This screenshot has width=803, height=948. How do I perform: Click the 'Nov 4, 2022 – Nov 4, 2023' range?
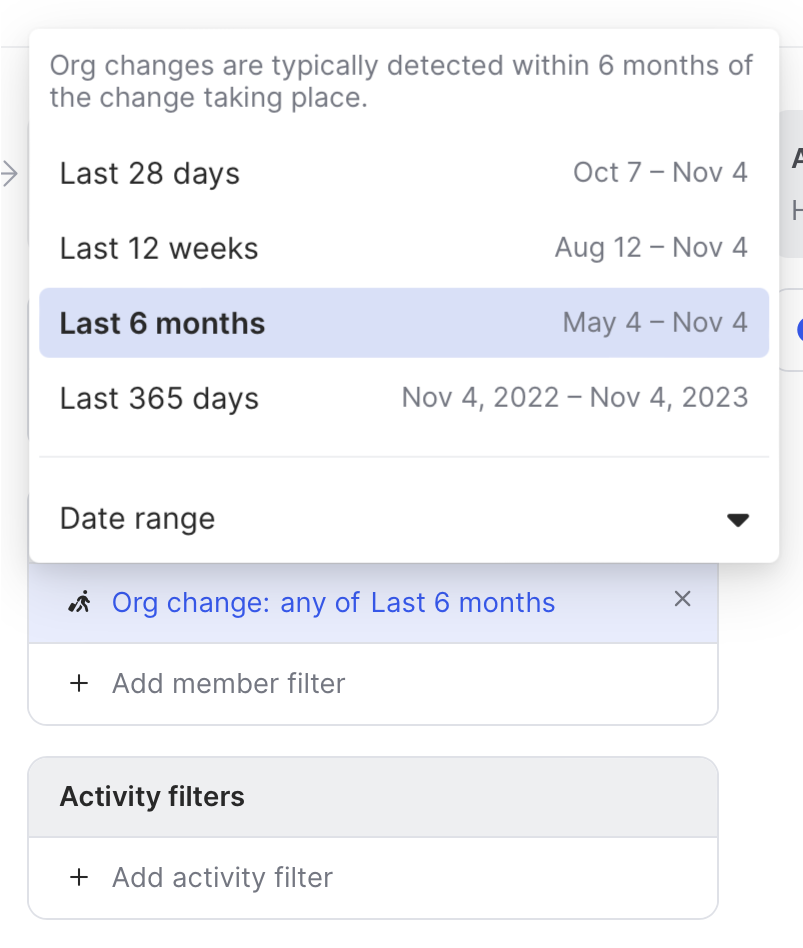pos(574,398)
